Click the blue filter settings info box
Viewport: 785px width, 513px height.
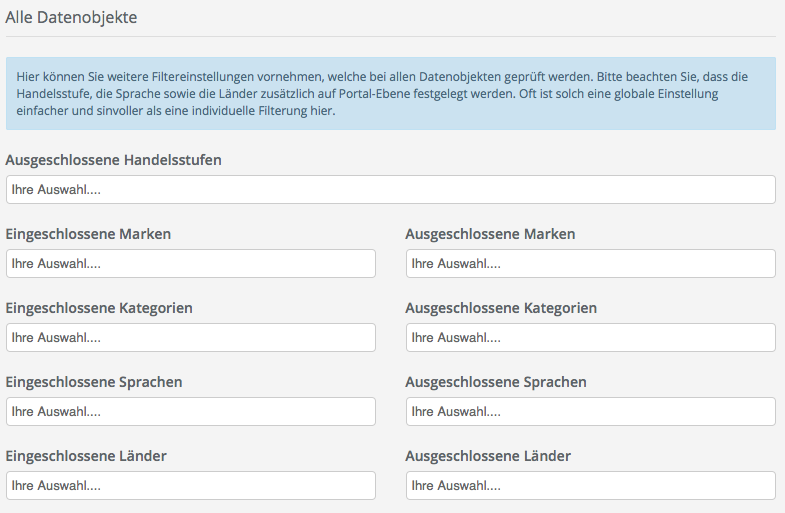(x=390, y=93)
